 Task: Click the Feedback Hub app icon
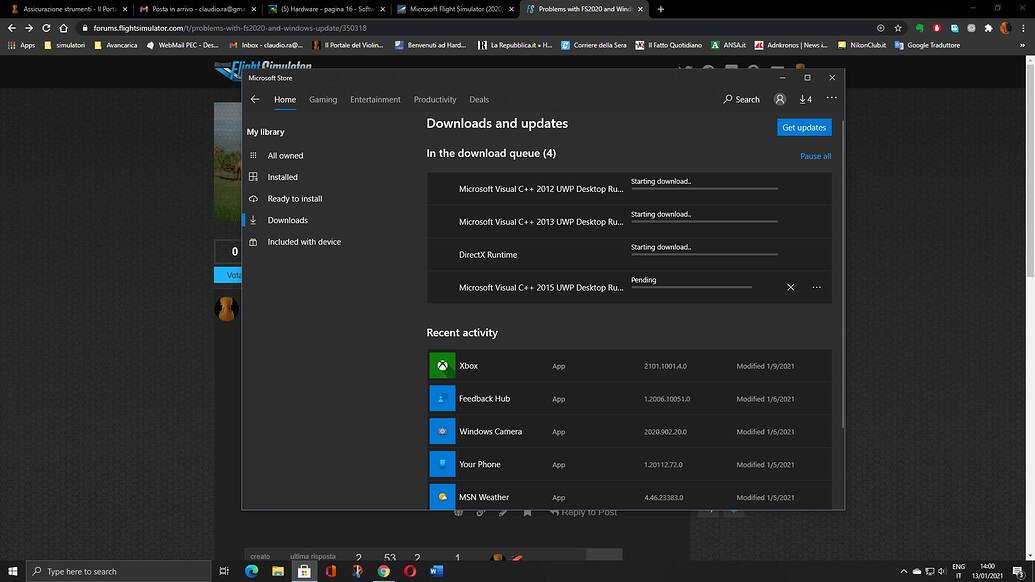pos(442,398)
